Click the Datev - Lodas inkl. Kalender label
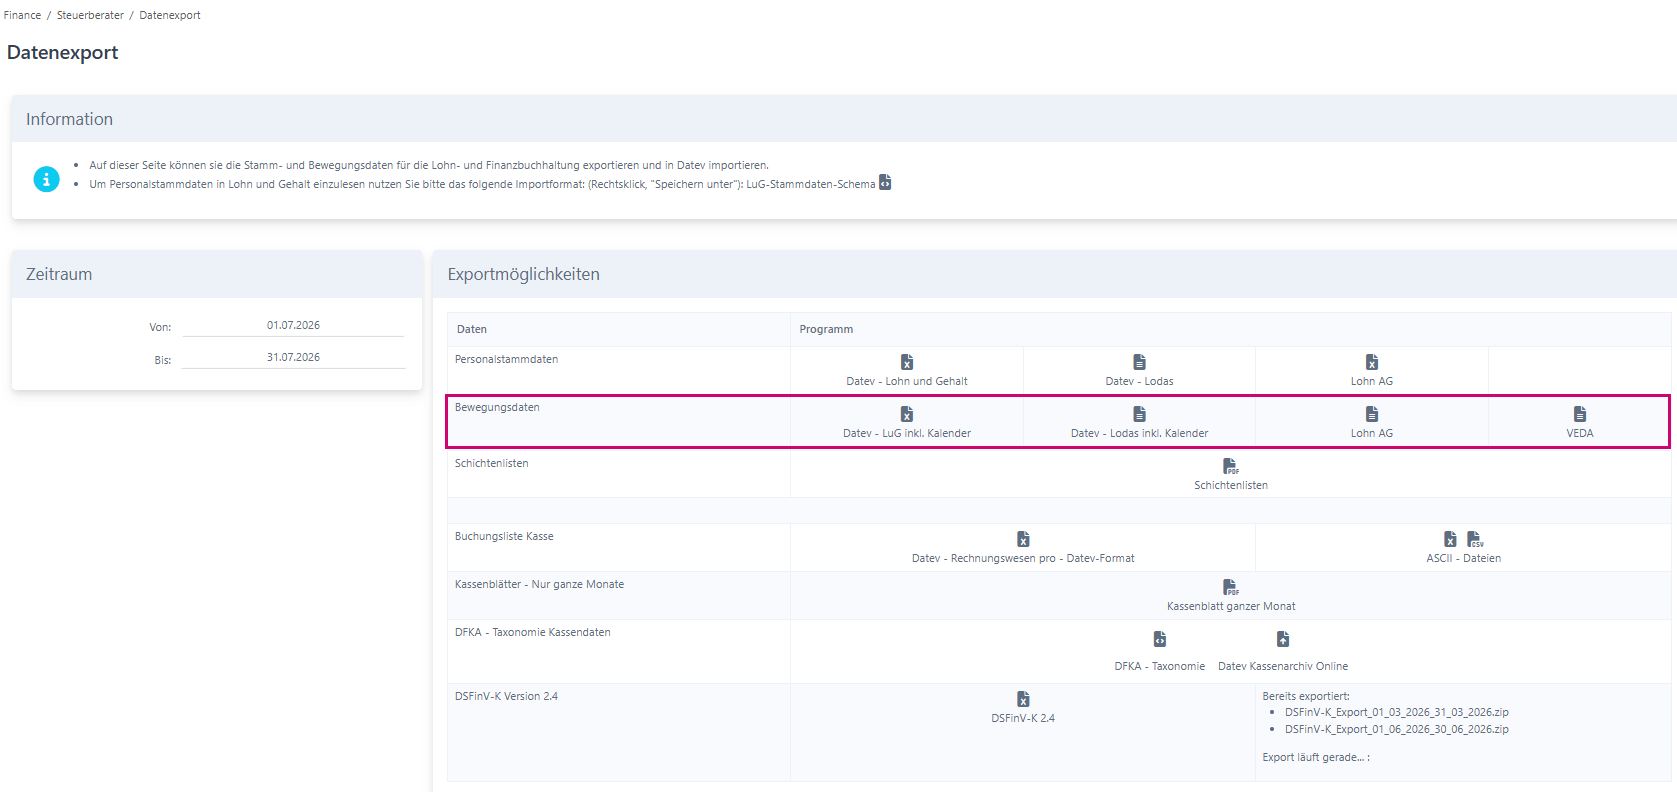The width and height of the screenshot is (1677, 792). [x=1139, y=433]
